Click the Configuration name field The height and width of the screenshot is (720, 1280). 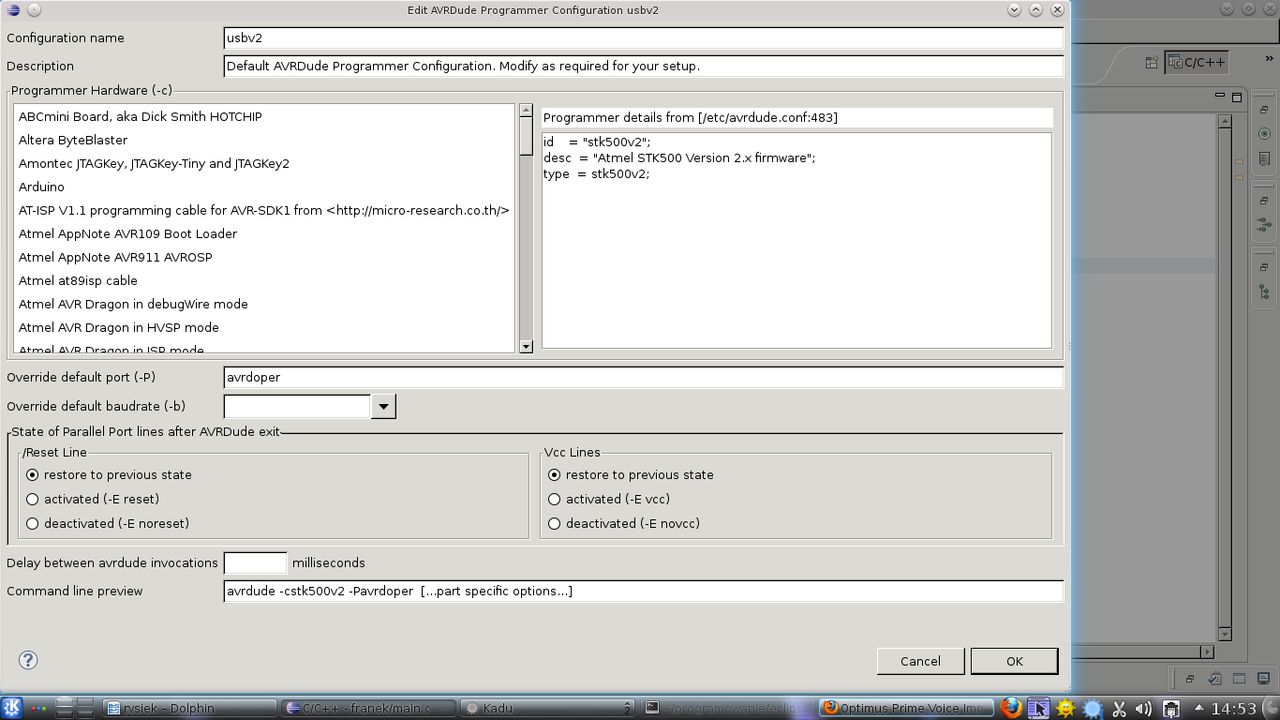click(x=643, y=38)
